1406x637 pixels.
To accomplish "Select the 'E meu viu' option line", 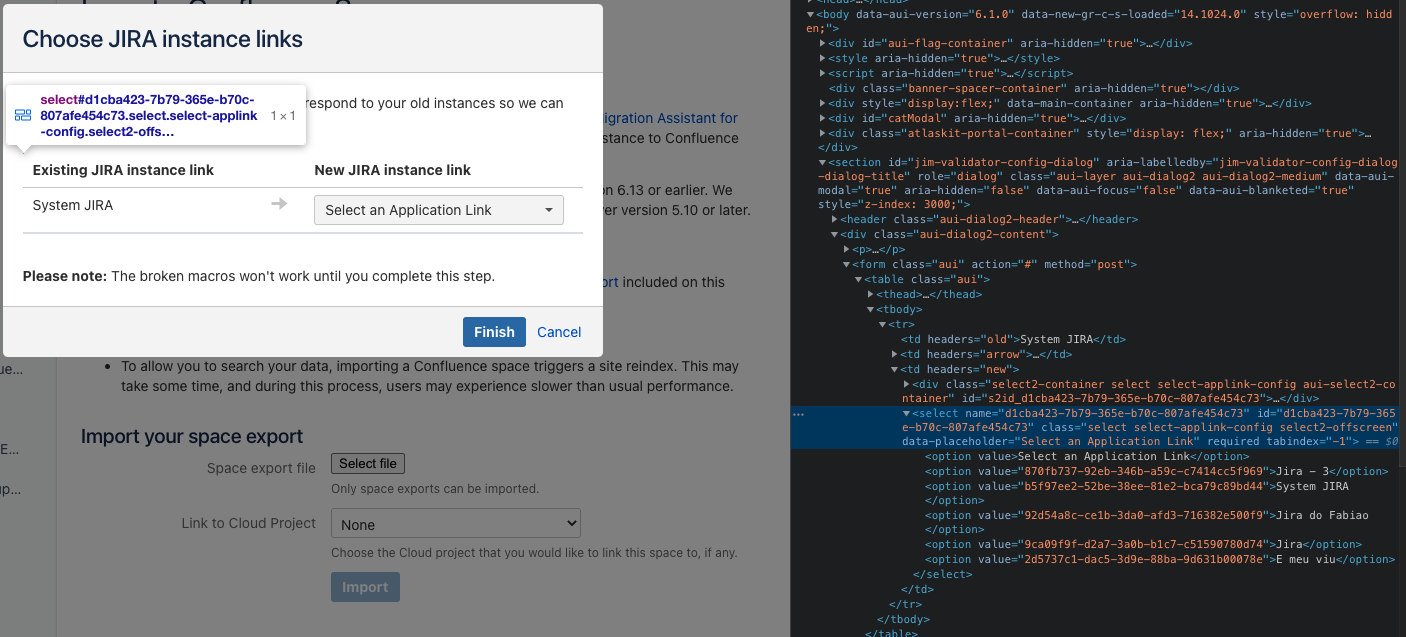I will click(x=1159, y=559).
